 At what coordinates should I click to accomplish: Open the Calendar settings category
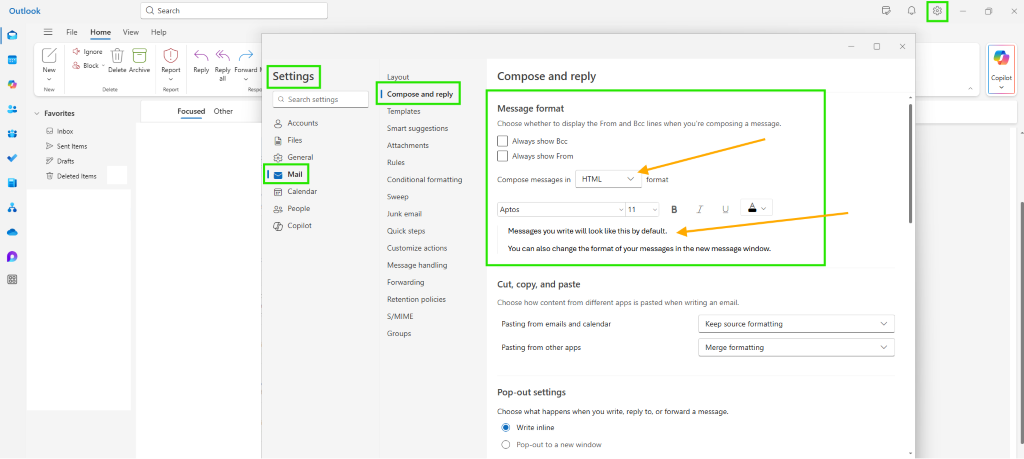pos(295,192)
